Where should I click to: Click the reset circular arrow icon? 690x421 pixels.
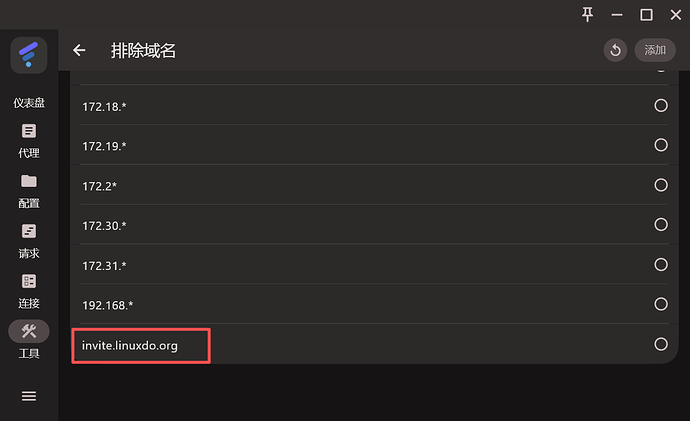click(x=615, y=50)
